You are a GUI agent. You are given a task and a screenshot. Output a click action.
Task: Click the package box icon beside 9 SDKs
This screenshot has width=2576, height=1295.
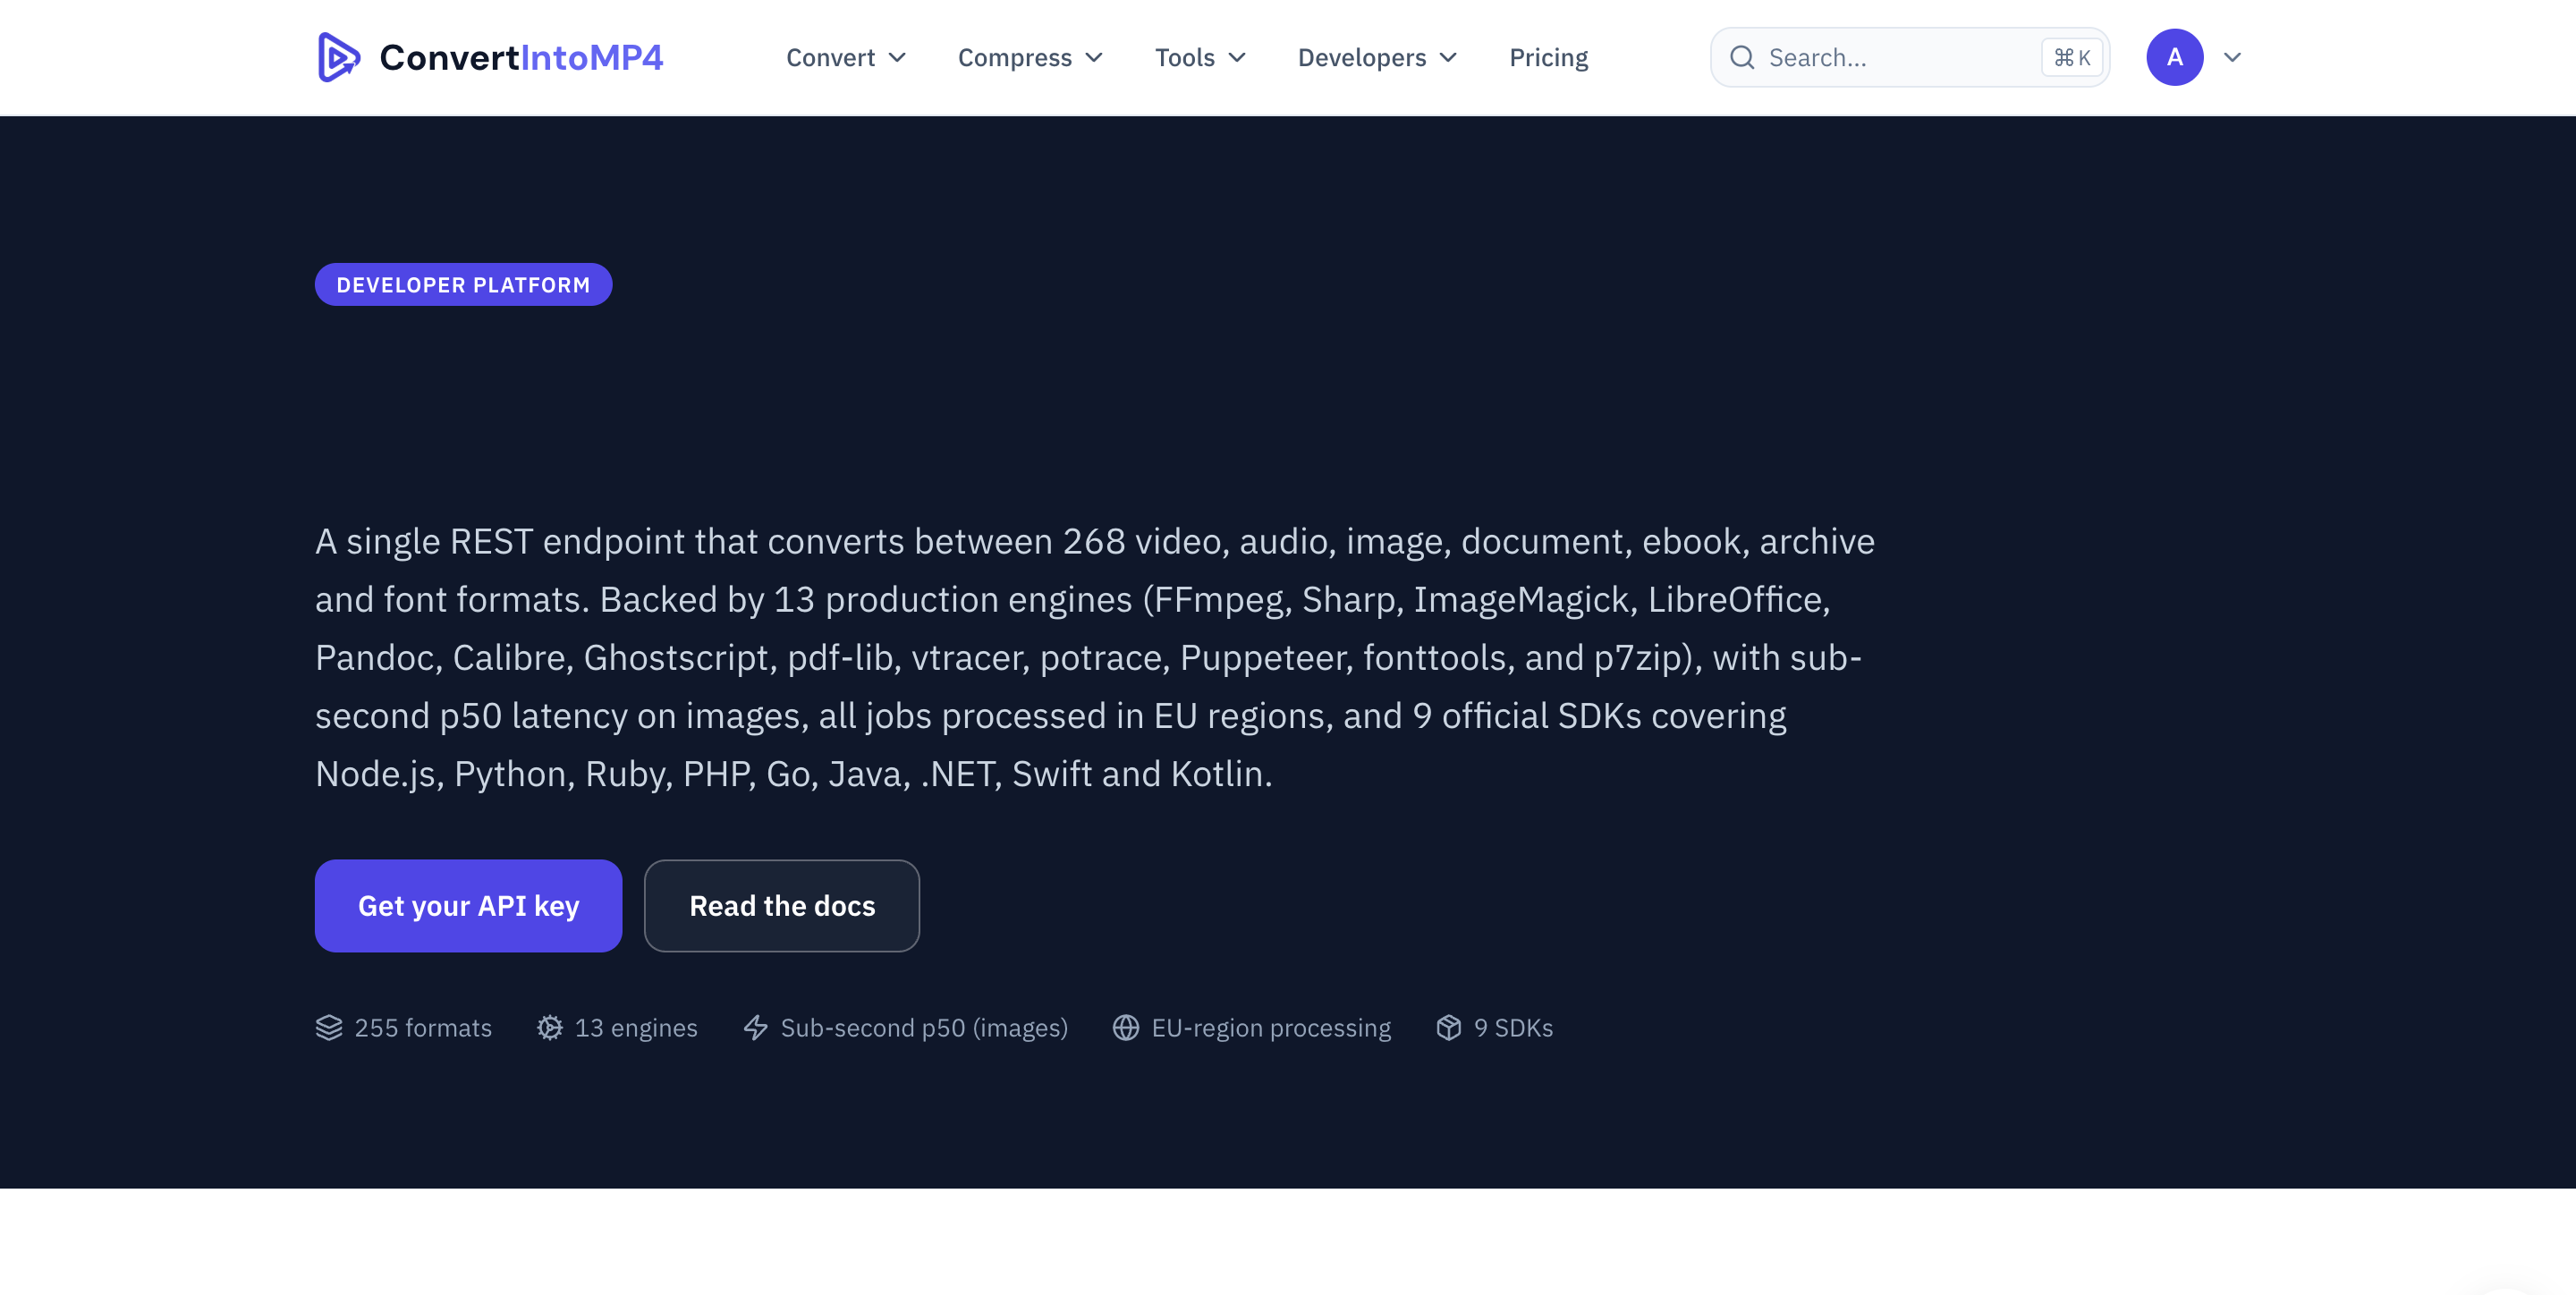click(x=1449, y=1028)
